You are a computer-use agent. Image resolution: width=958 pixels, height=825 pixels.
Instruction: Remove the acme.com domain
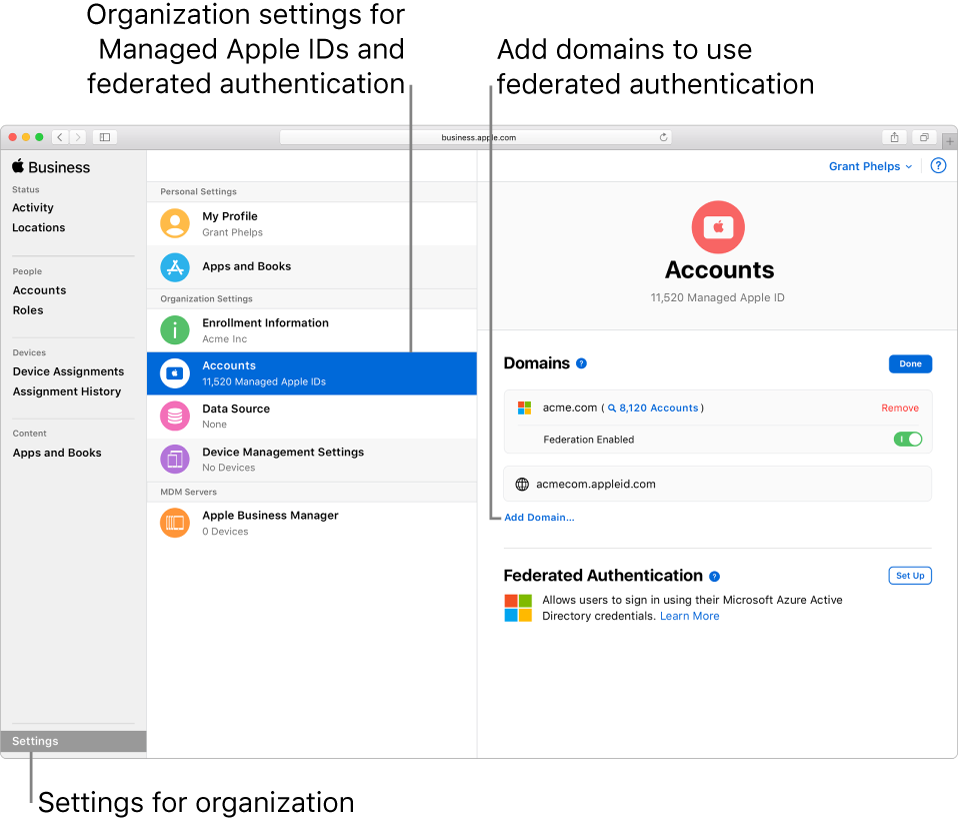[x=899, y=408]
